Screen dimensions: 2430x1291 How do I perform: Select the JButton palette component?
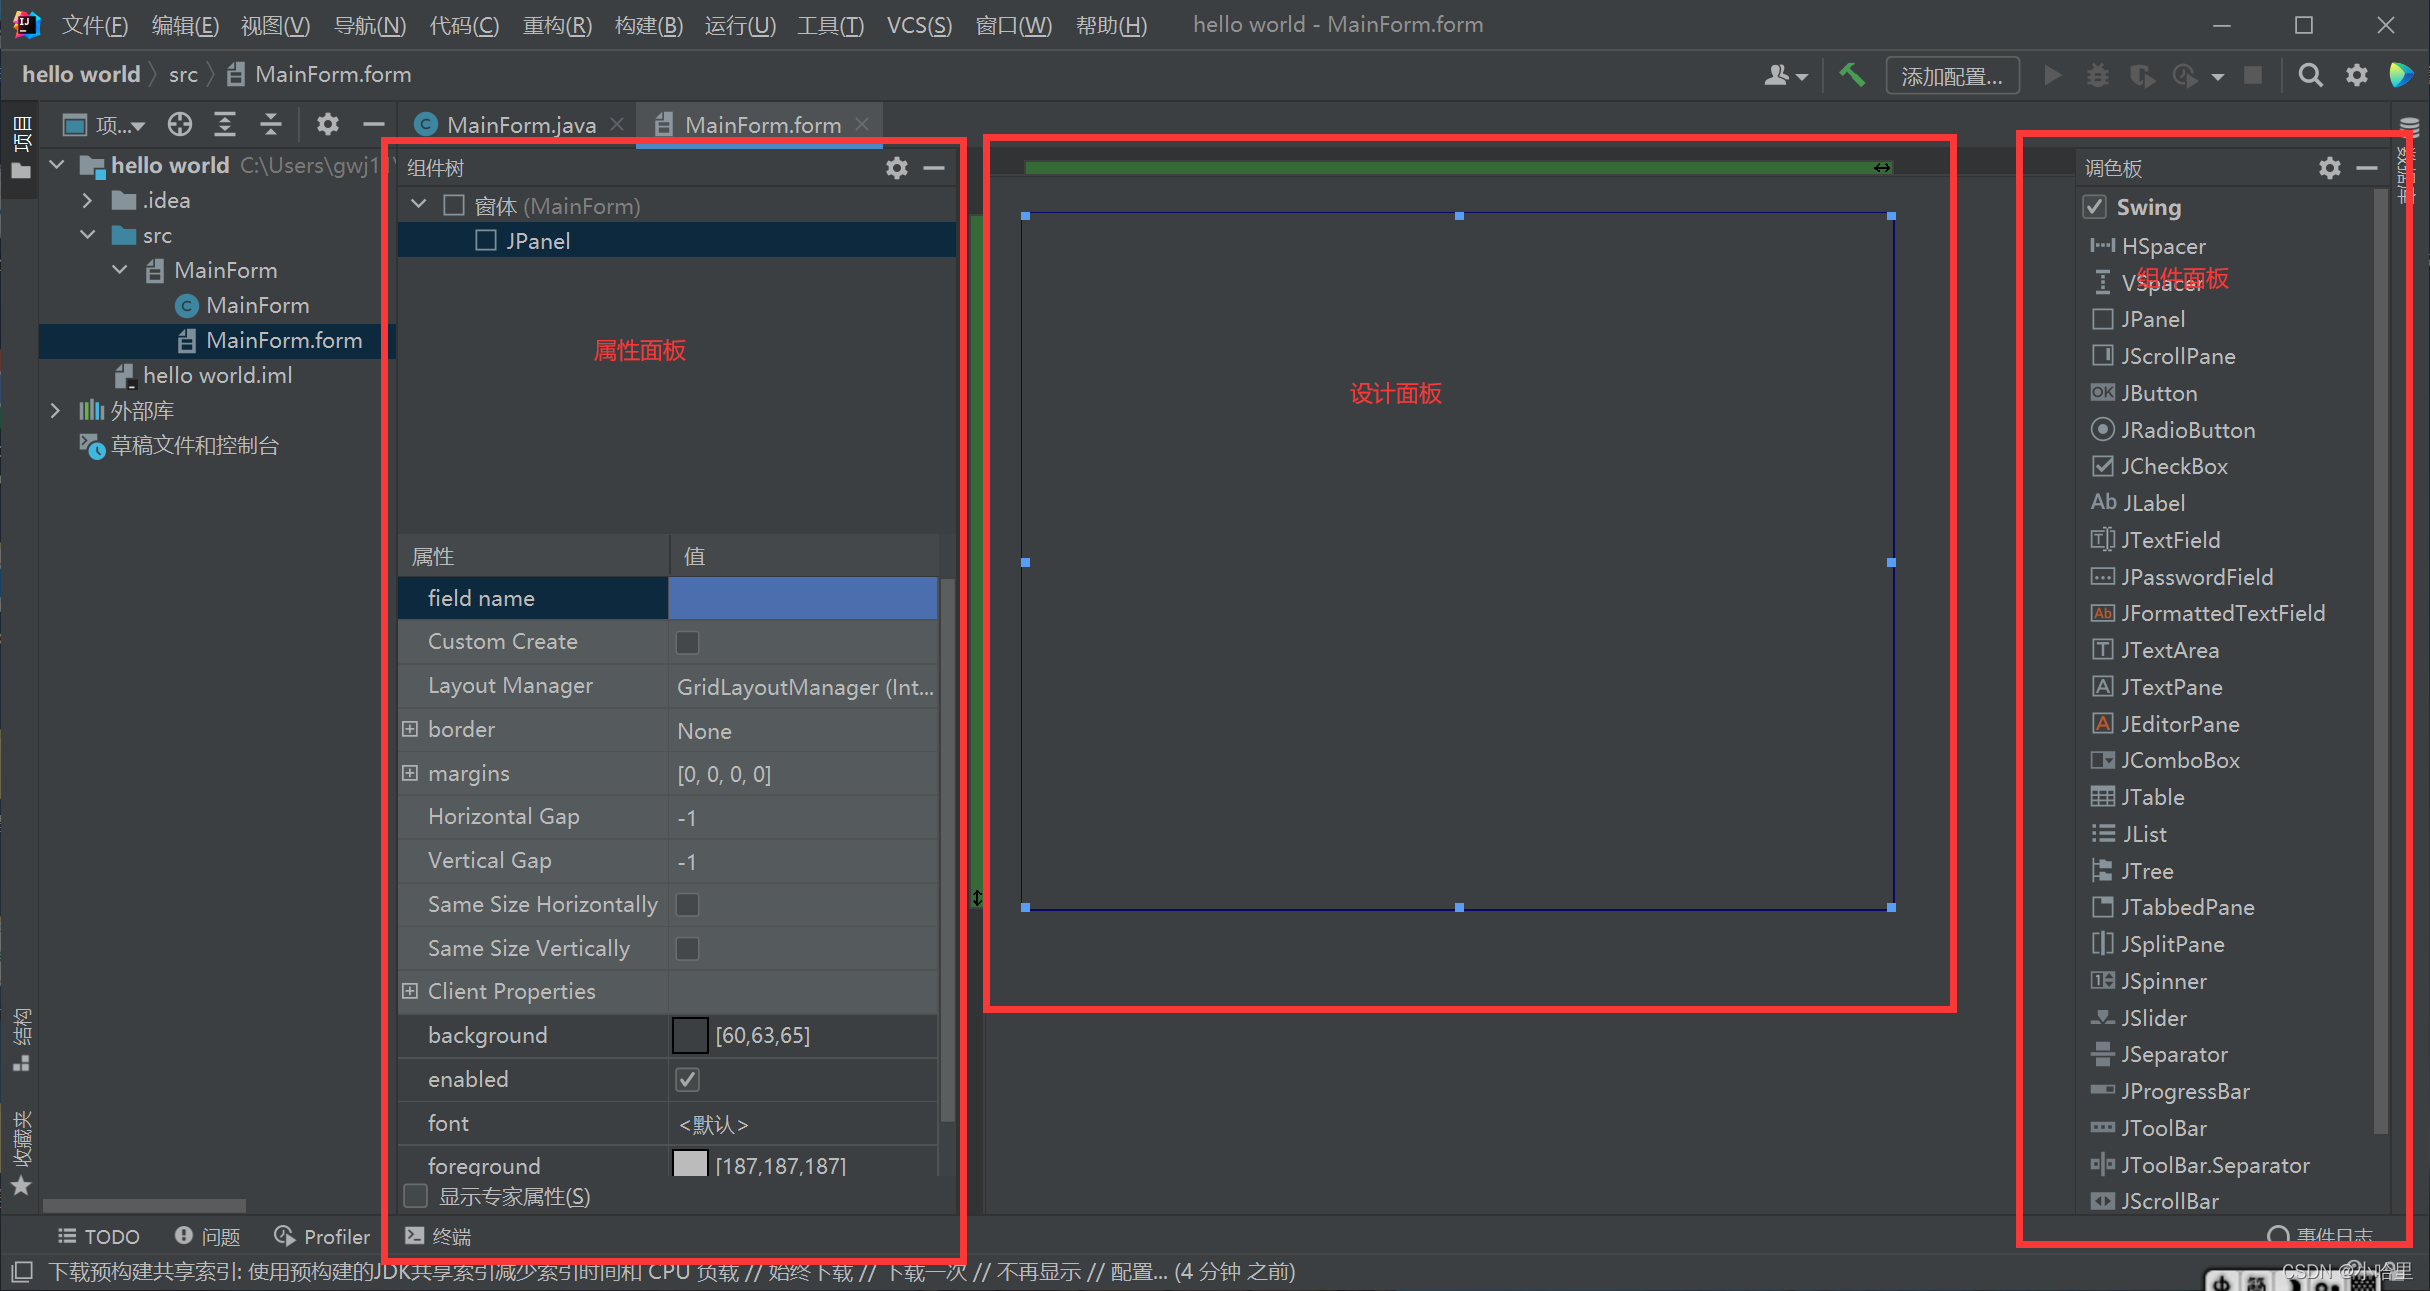pos(2159,393)
